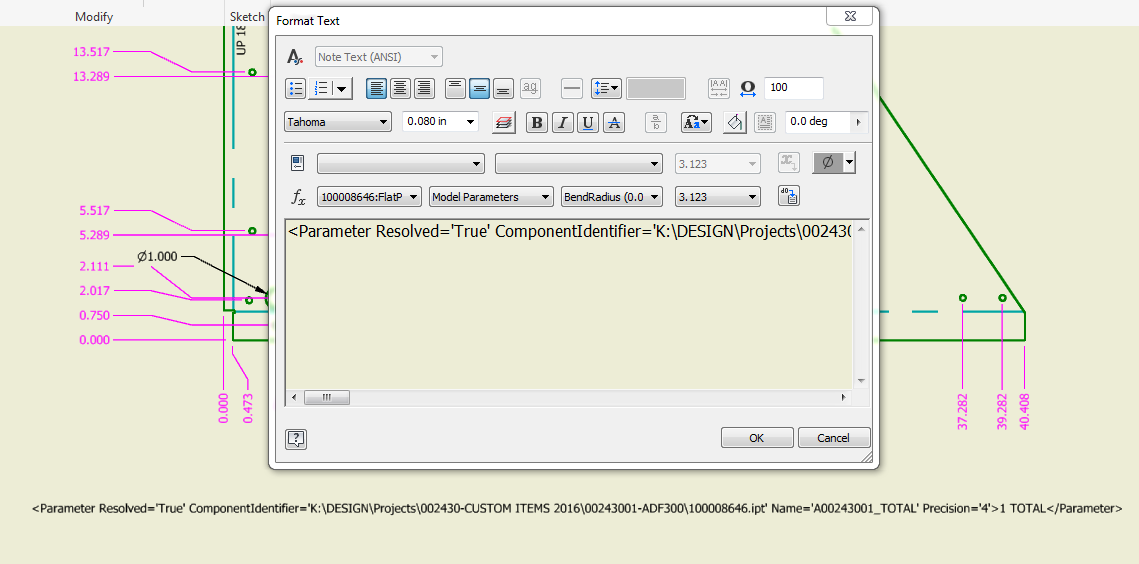Viewport: 1139px width, 564px height.
Task: Toggle right text justification
Action: pyautogui.click(x=423, y=89)
